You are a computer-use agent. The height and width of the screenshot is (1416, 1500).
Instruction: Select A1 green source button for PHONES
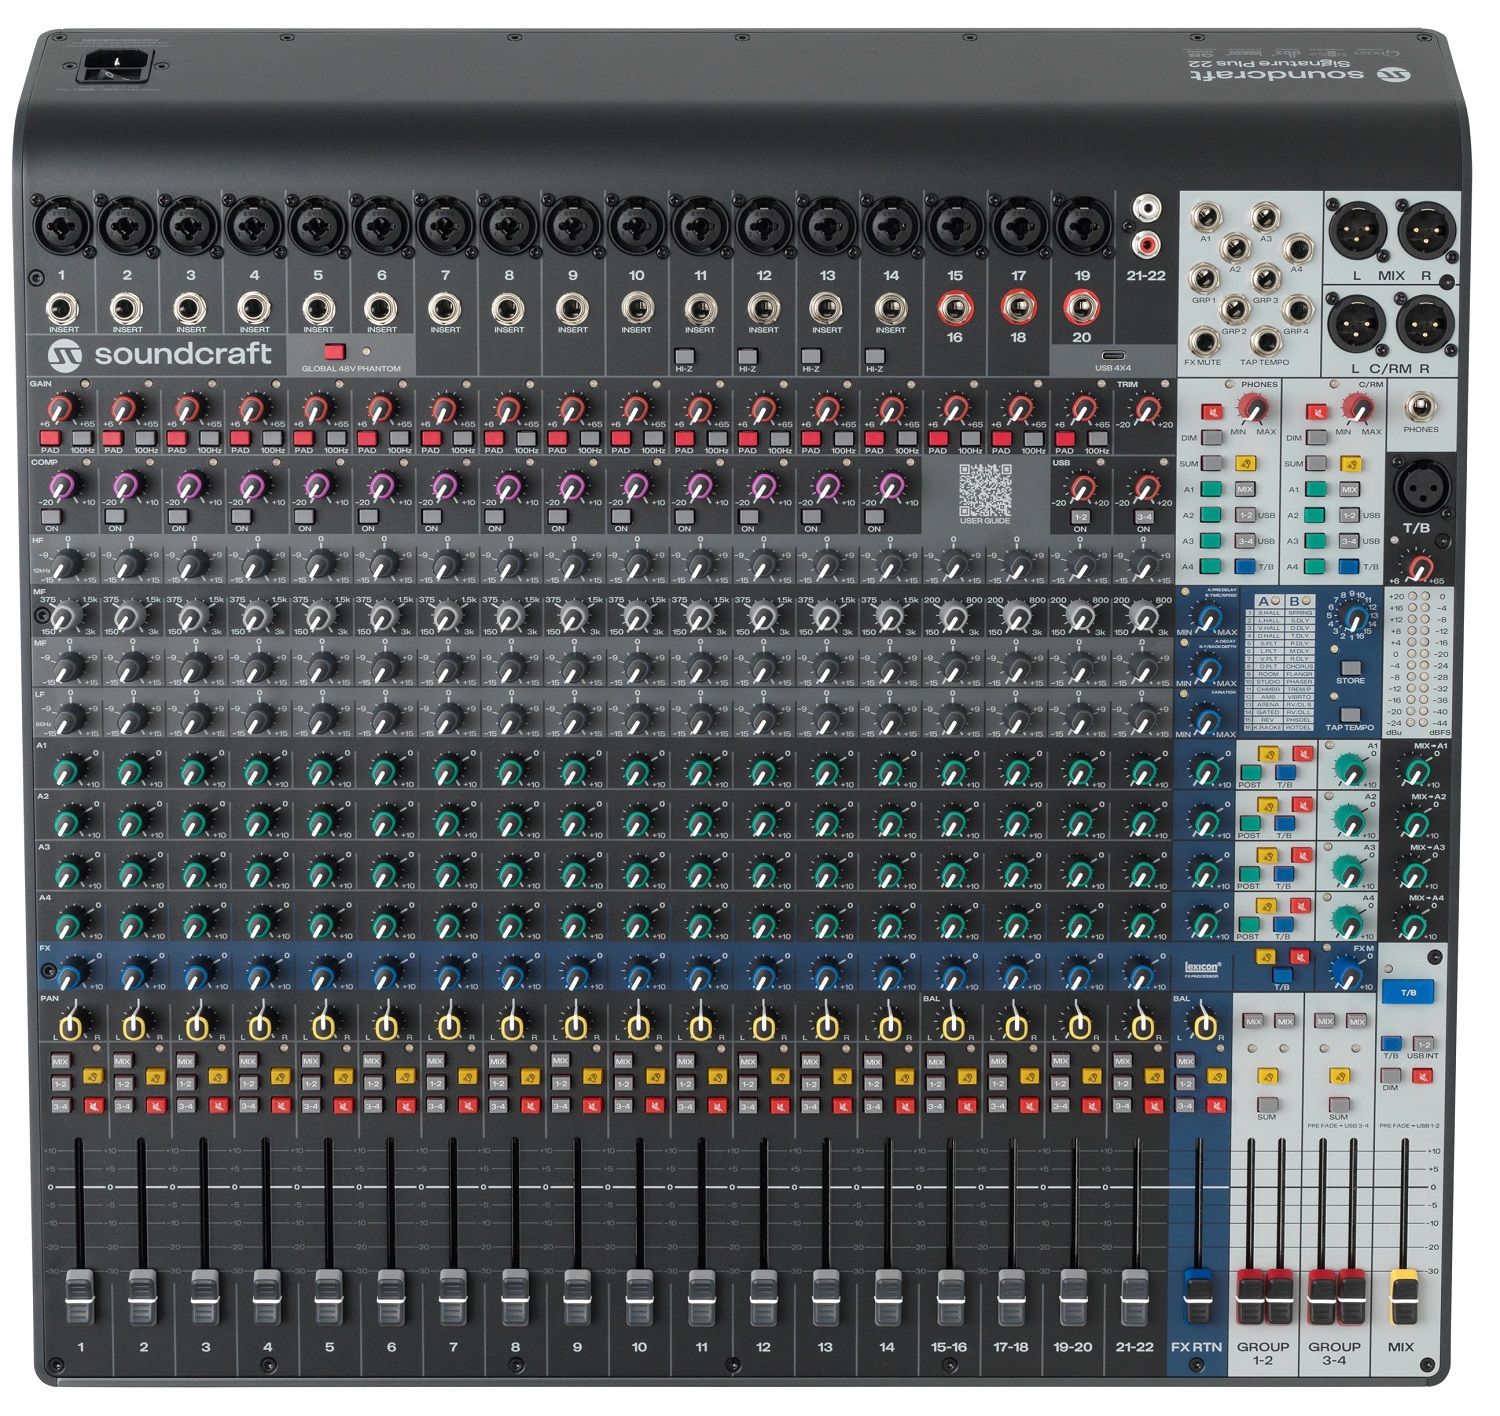click(1212, 489)
